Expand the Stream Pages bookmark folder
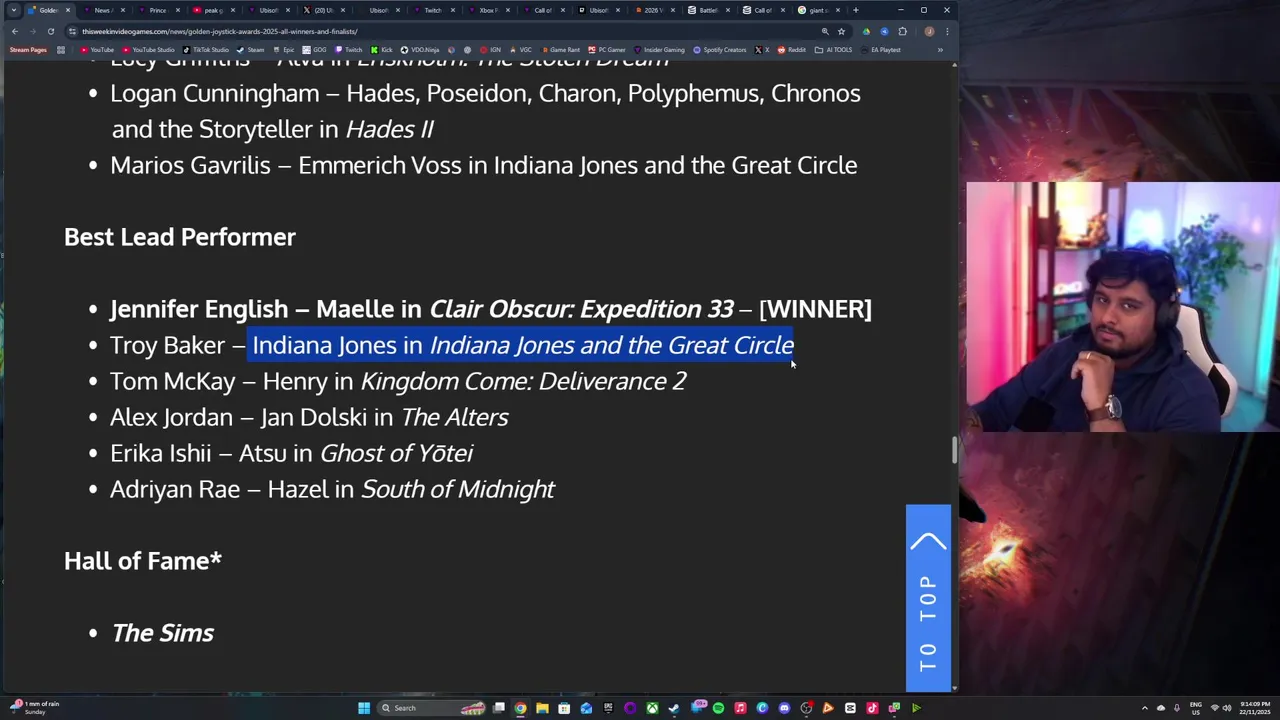The width and height of the screenshot is (1280, 720). (x=29, y=50)
